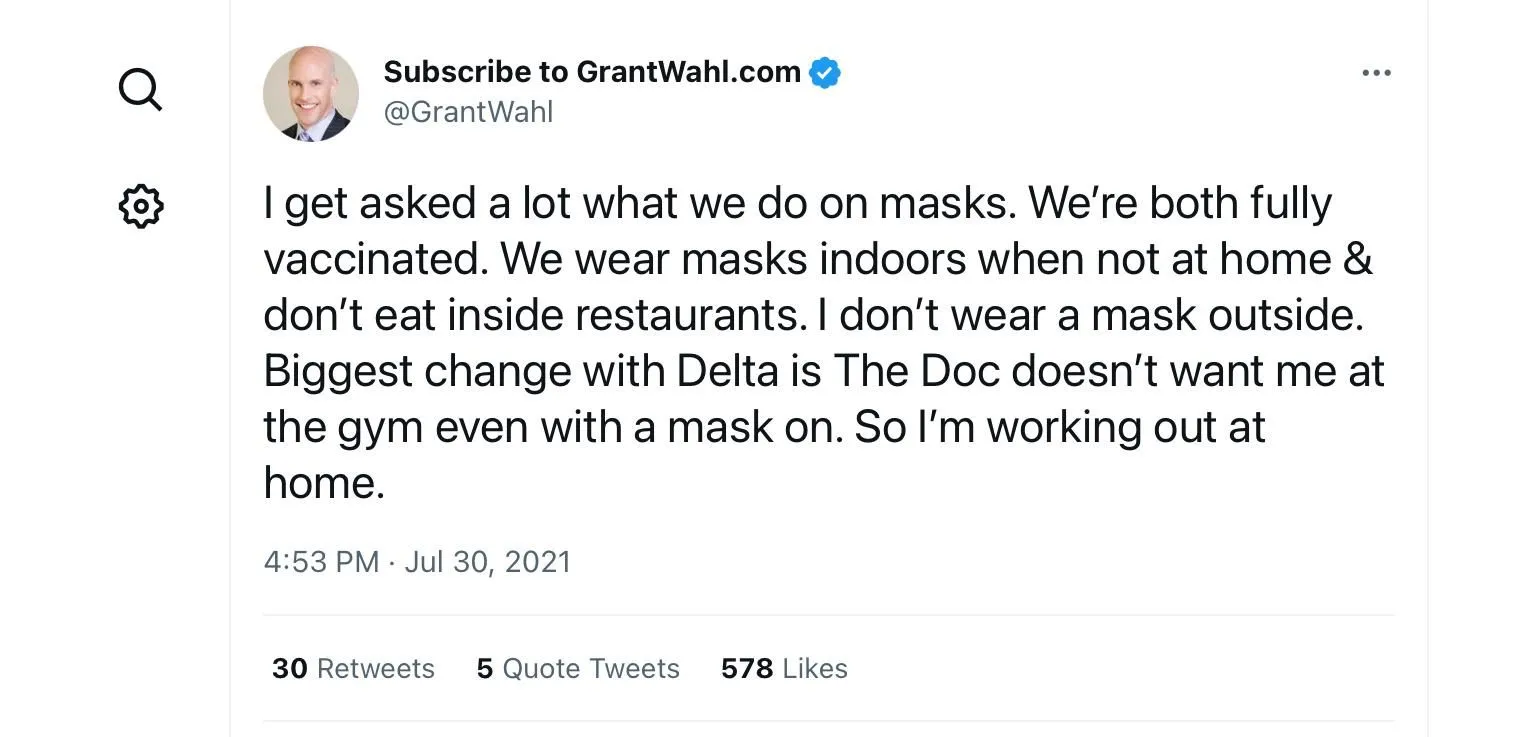Click the display name "Subscribe to GrantWahl.com"
Viewport: 1536px width, 737px height.
(x=592, y=72)
